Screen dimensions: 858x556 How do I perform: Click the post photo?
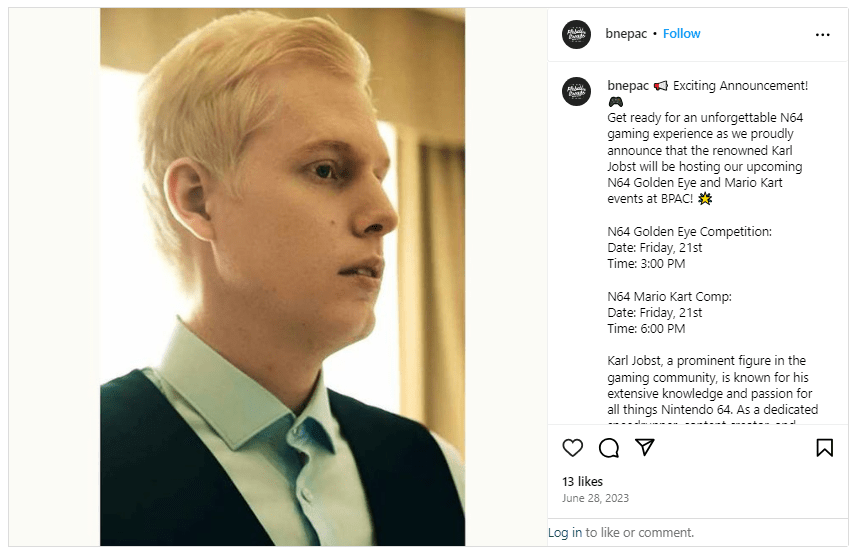coord(282,277)
